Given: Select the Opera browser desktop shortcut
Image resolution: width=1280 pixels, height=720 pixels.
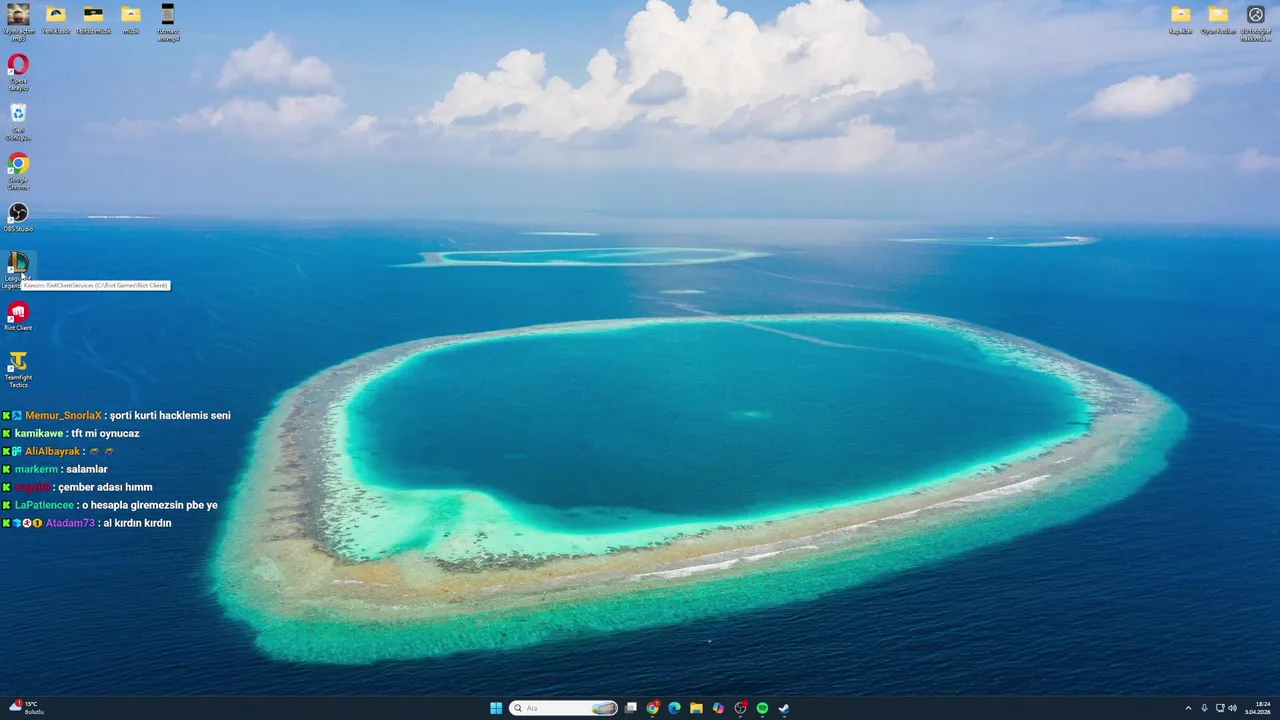Looking at the screenshot, I should (18, 72).
